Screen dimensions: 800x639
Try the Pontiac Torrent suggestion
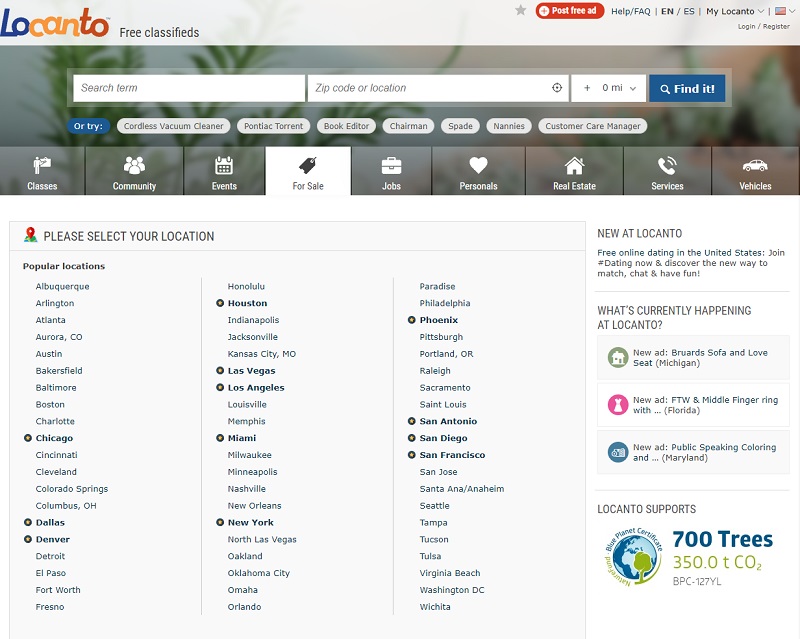273,126
